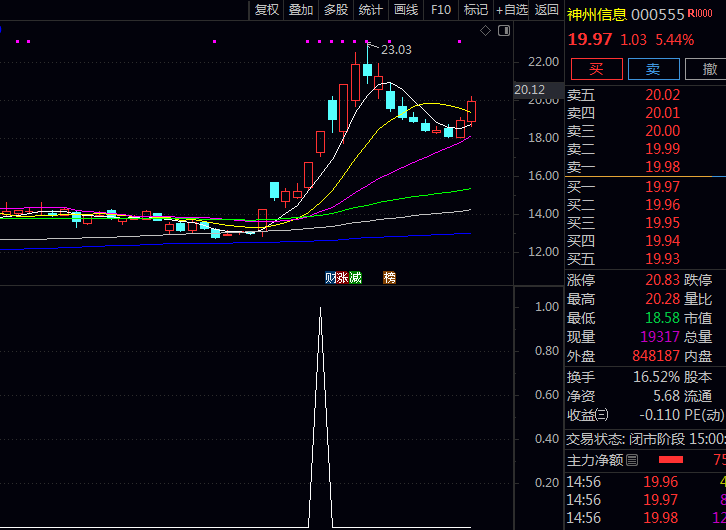Click the 减 marker icon
726x530 pixels.
pos(355,278)
